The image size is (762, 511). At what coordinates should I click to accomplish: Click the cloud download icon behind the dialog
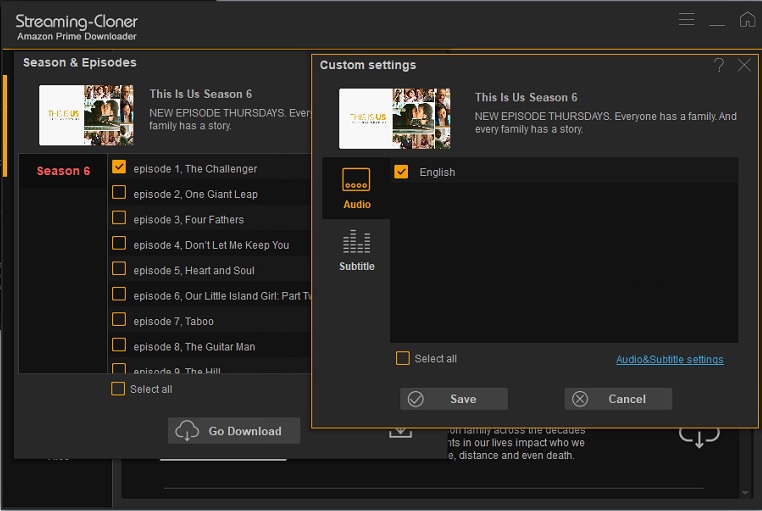point(699,437)
